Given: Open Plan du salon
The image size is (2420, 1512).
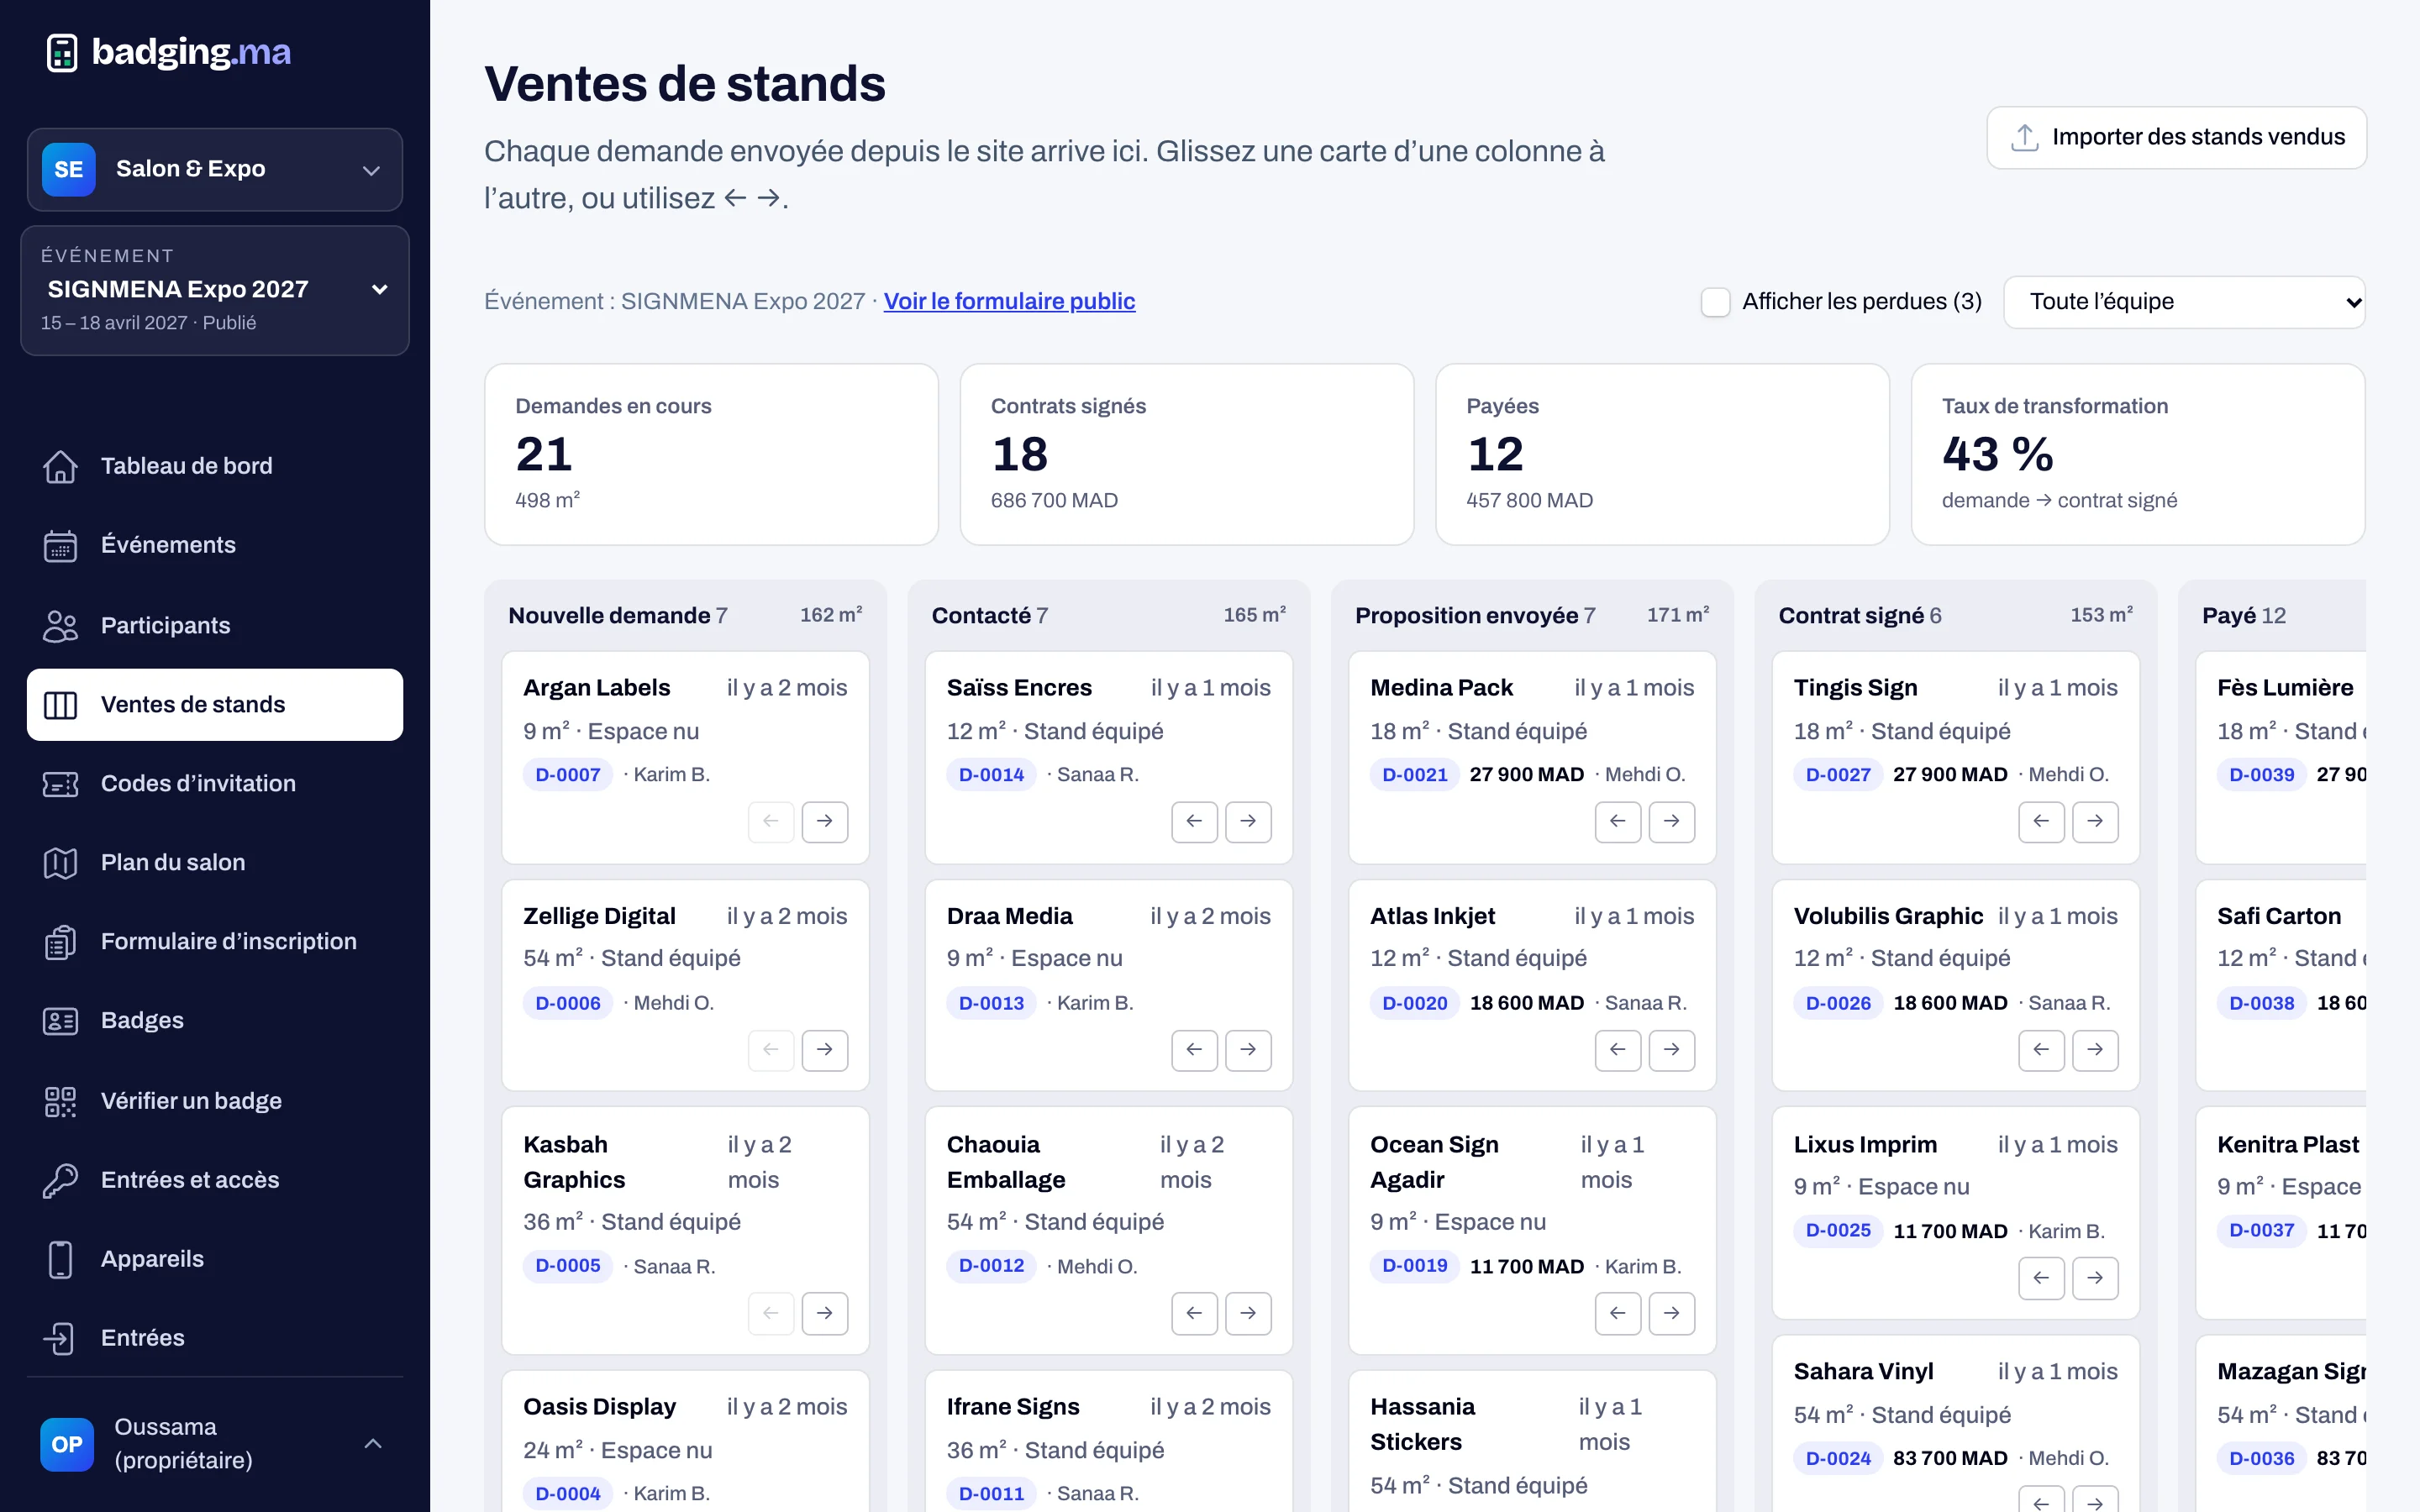Looking at the screenshot, I should tap(215, 863).
